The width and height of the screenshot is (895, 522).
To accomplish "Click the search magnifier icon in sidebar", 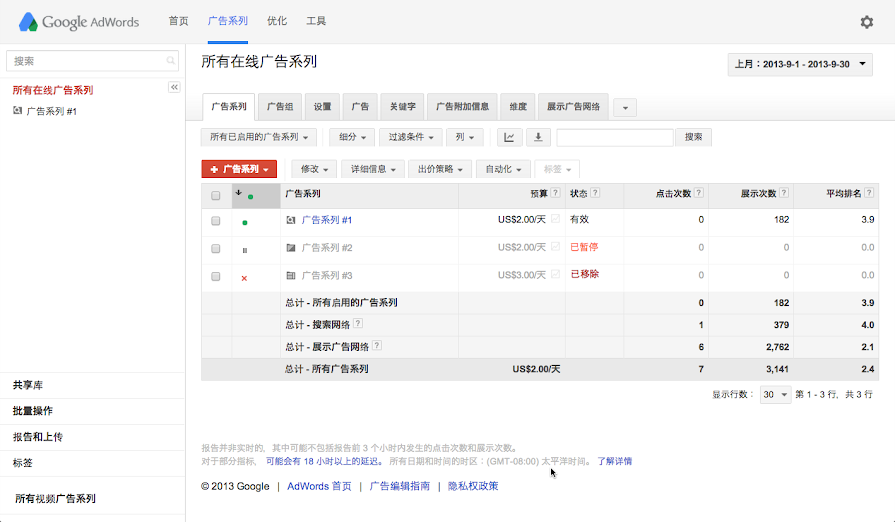I will point(170,60).
